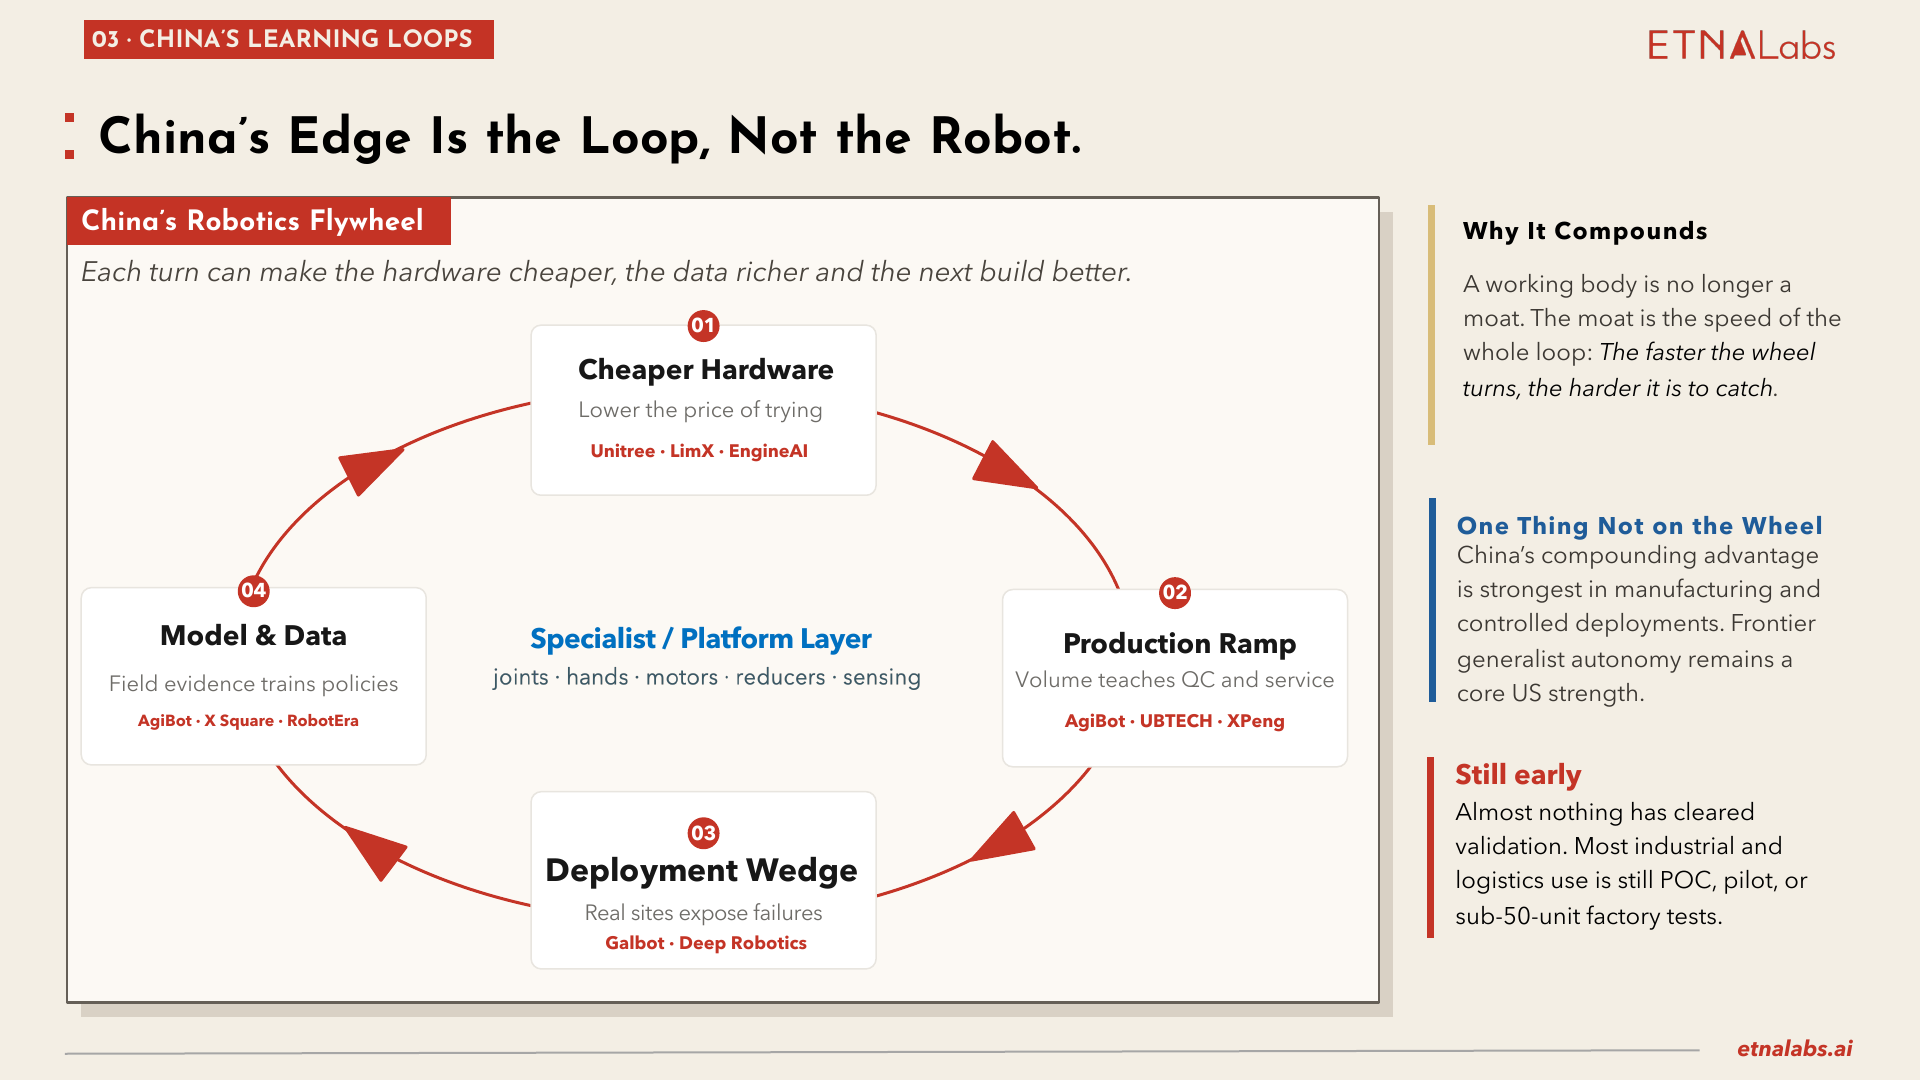Select the Cheaper Hardware card title
Screen dimensions: 1920x1080
click(705, 369)
